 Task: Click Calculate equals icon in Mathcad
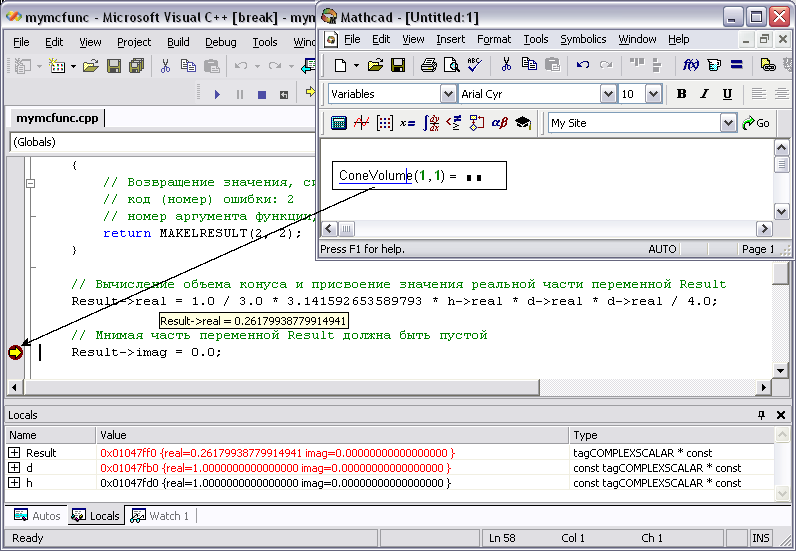737,64
